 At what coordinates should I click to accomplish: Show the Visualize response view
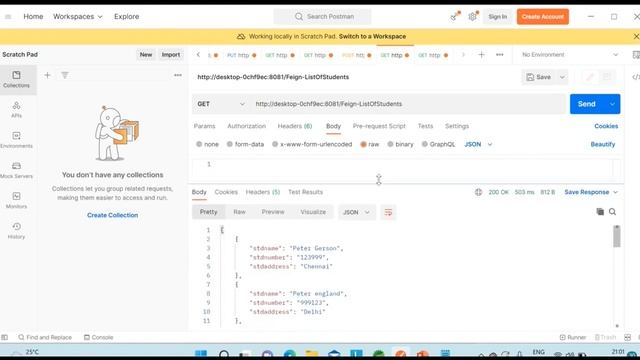[x=313, y=212]
